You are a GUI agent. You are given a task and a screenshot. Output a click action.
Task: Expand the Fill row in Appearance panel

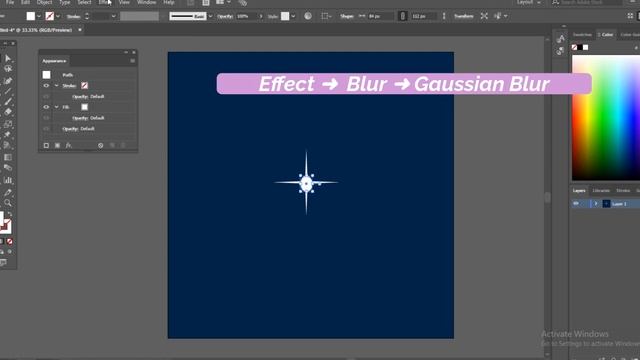[57, 107]
